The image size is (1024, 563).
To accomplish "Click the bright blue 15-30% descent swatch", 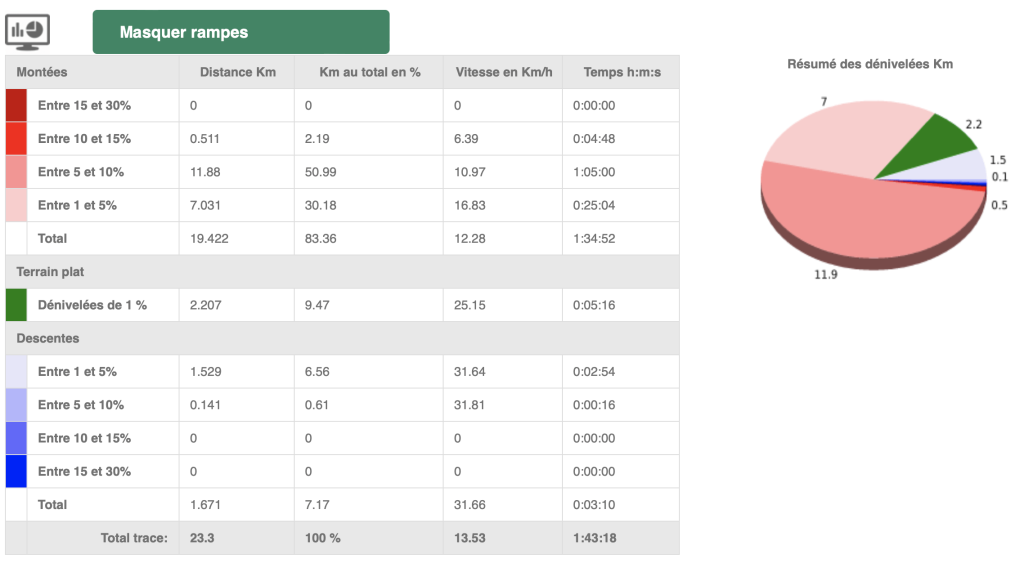I will tap(16, 471).
